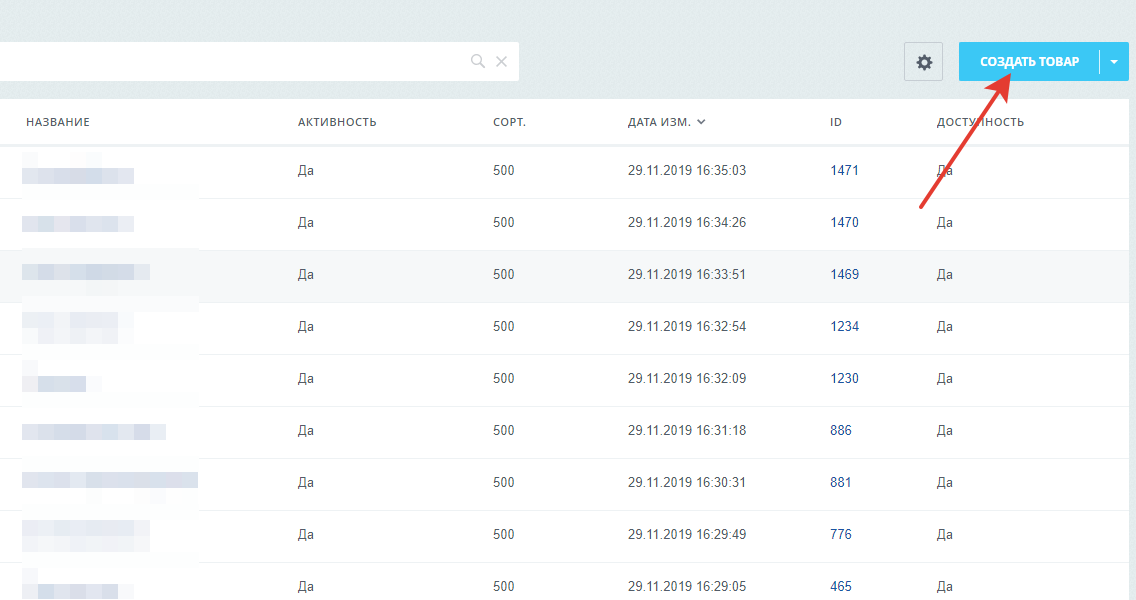Click the date 29.11.2019 16:32:54
Viewport: 1136px width, 600px height.
pyautogui.click(x=687, y=327)
